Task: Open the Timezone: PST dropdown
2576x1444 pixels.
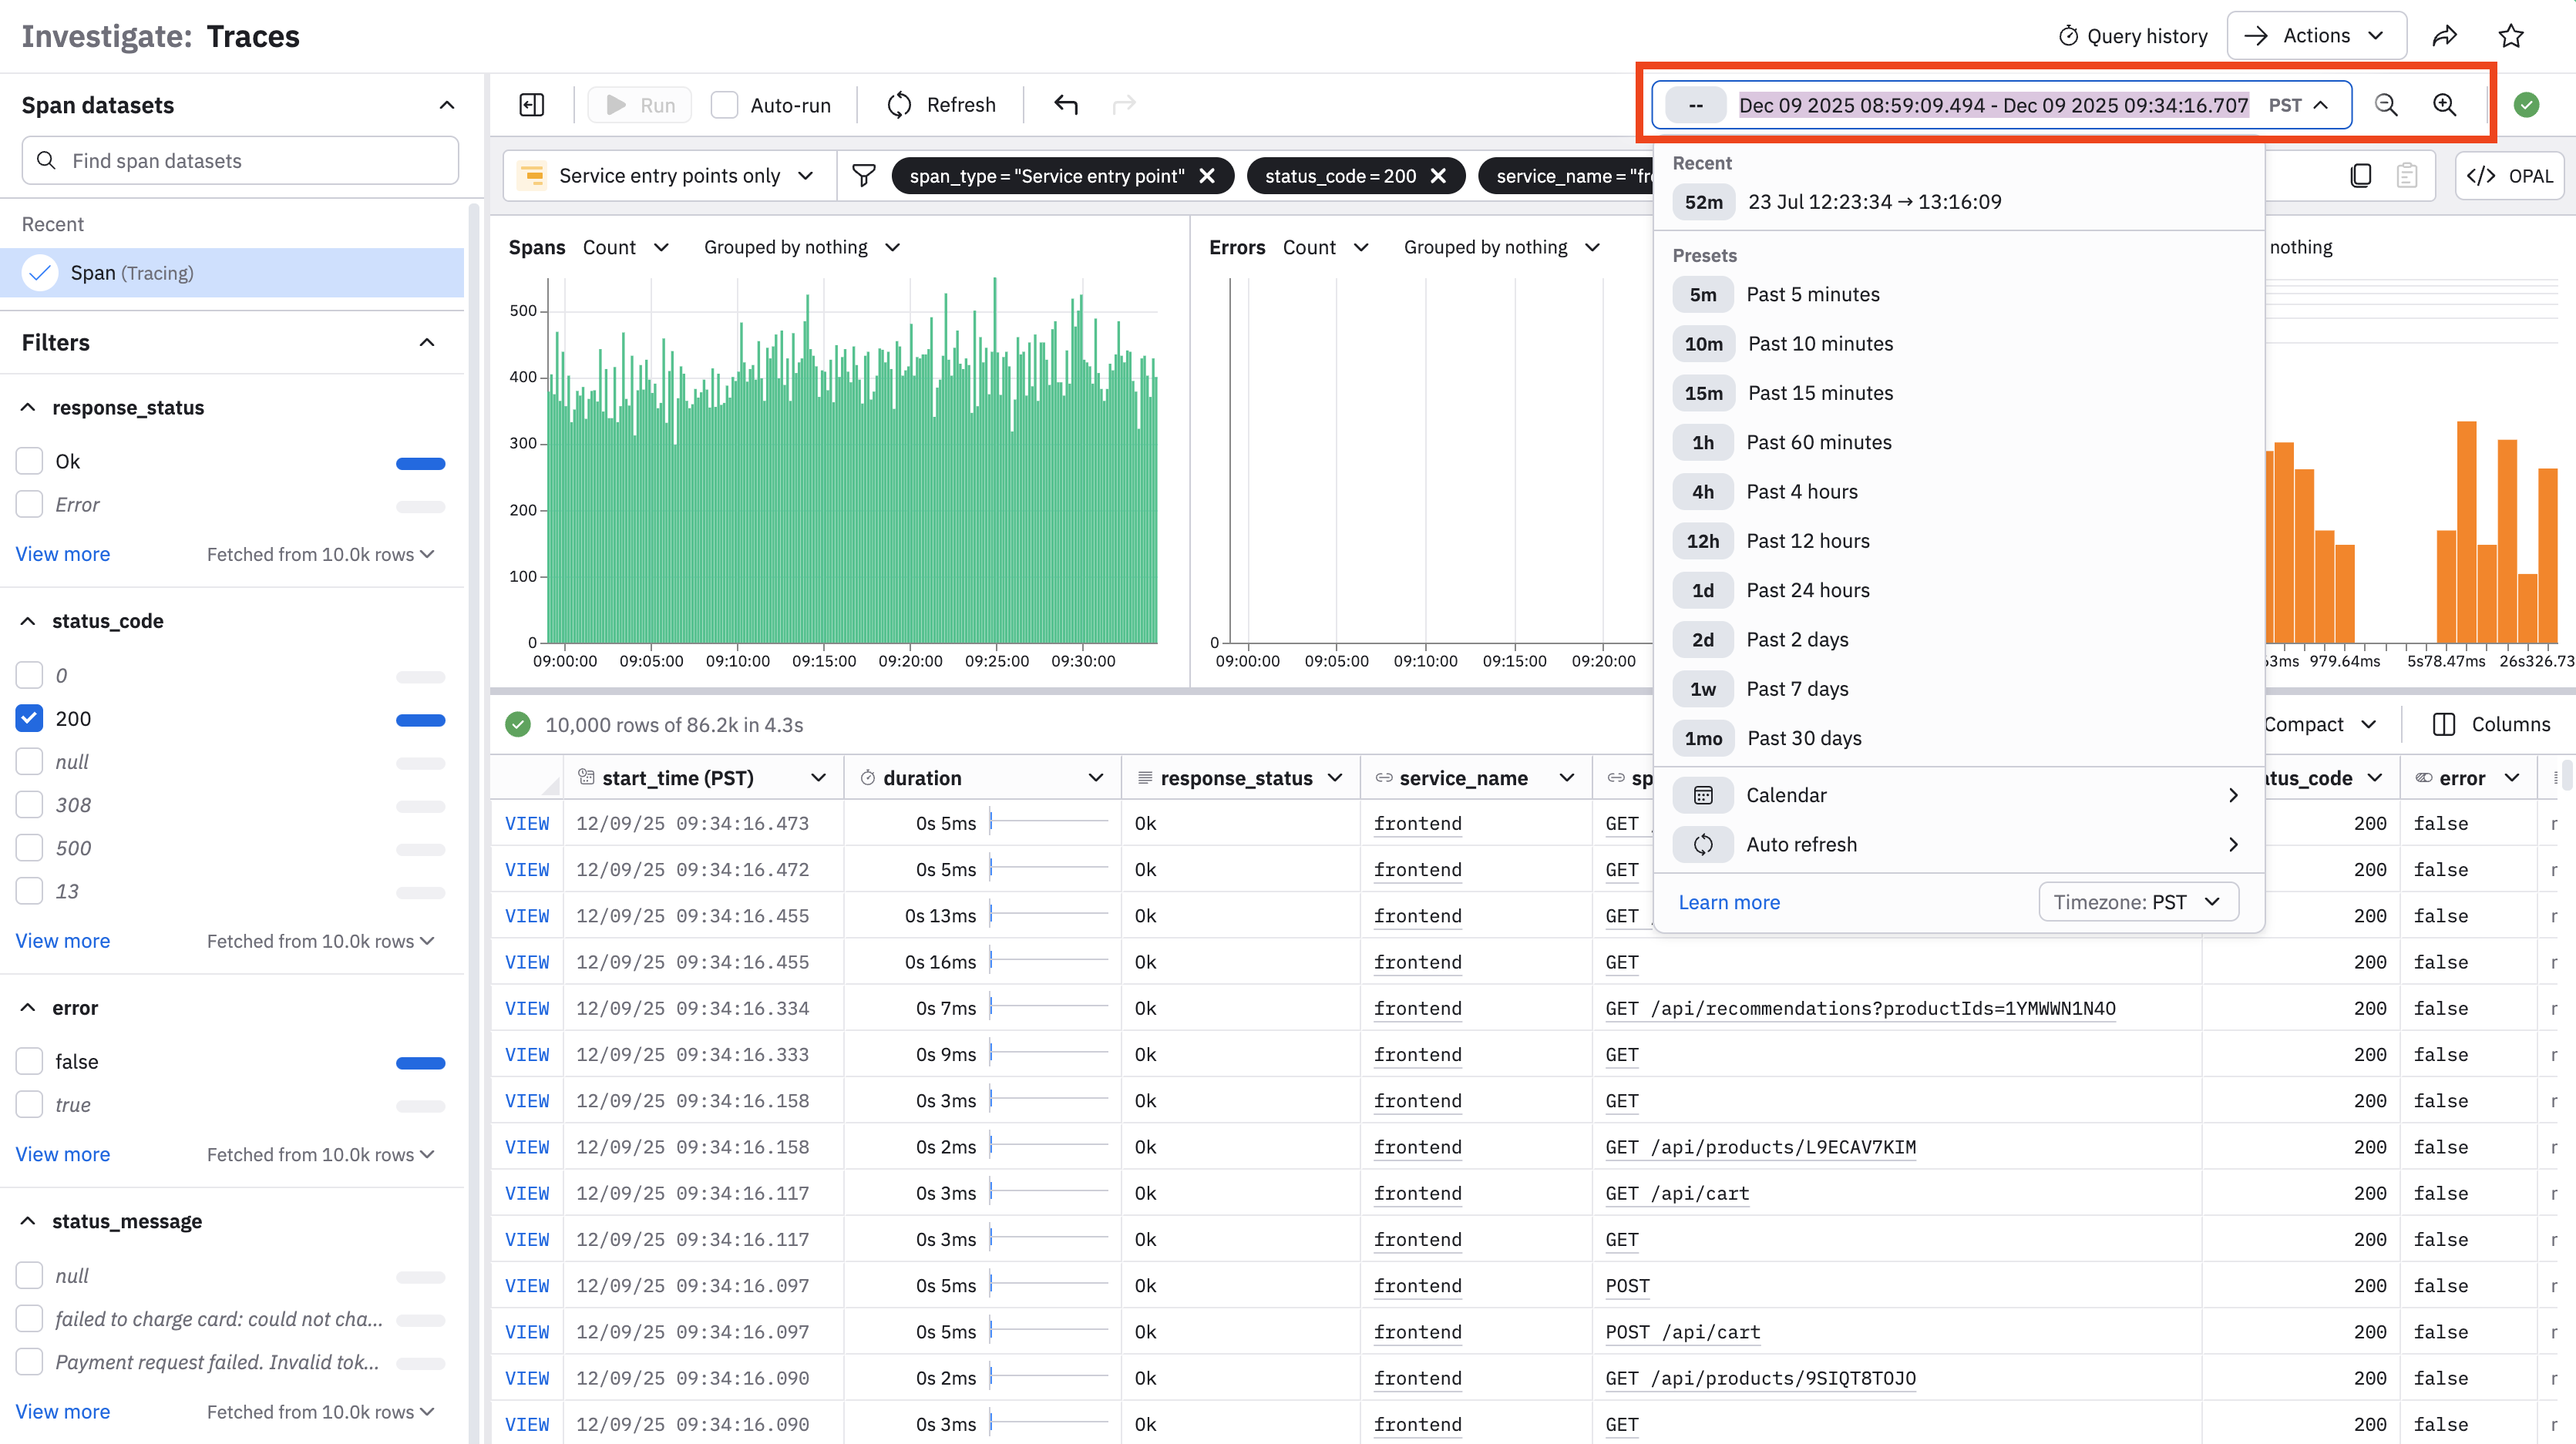Action: 2137,902
